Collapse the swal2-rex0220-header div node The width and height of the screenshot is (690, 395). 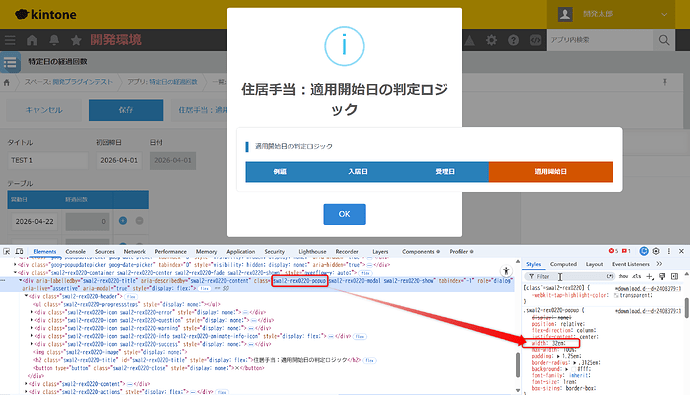coord(26,296)
